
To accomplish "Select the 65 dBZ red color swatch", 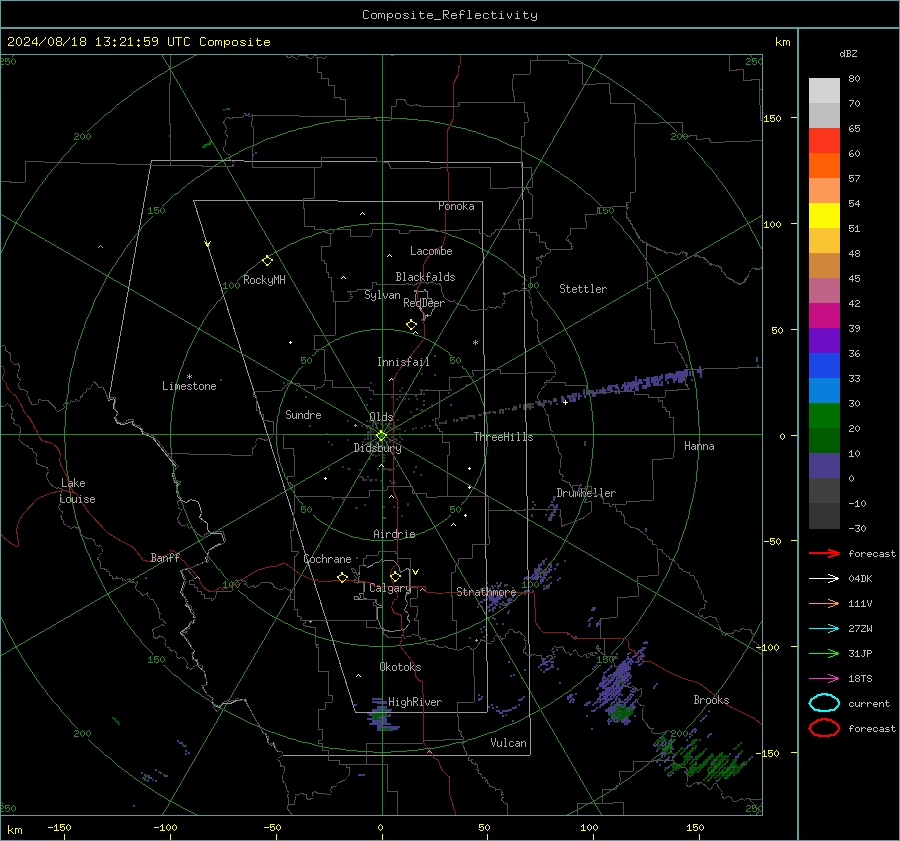I will 824,141.
